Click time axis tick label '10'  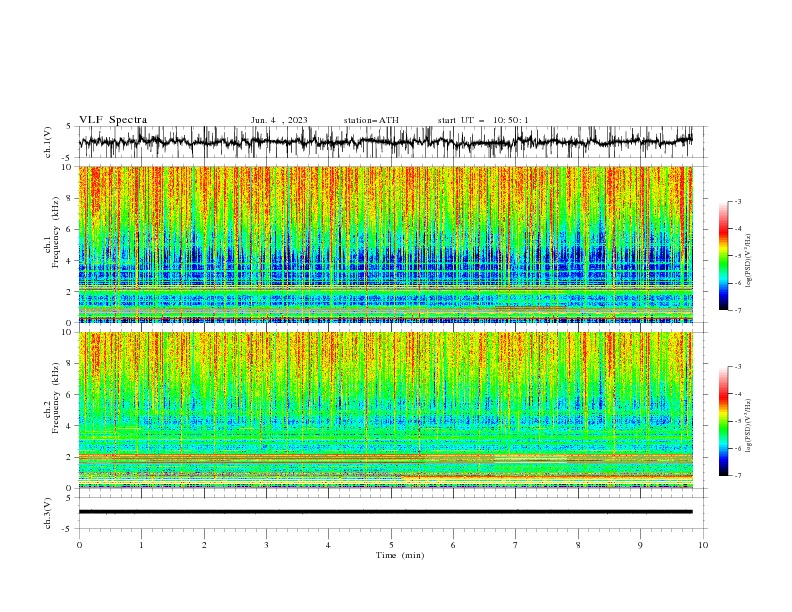703,545
